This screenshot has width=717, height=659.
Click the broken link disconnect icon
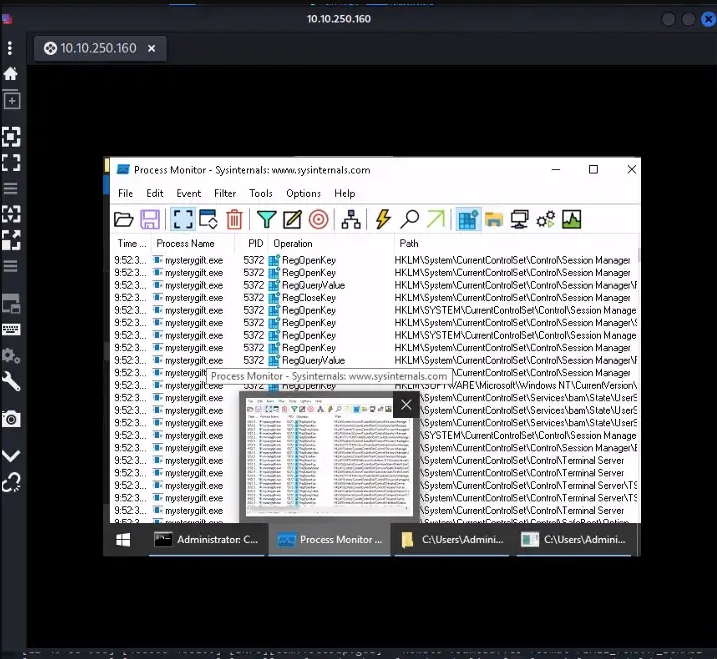(11, 482)
